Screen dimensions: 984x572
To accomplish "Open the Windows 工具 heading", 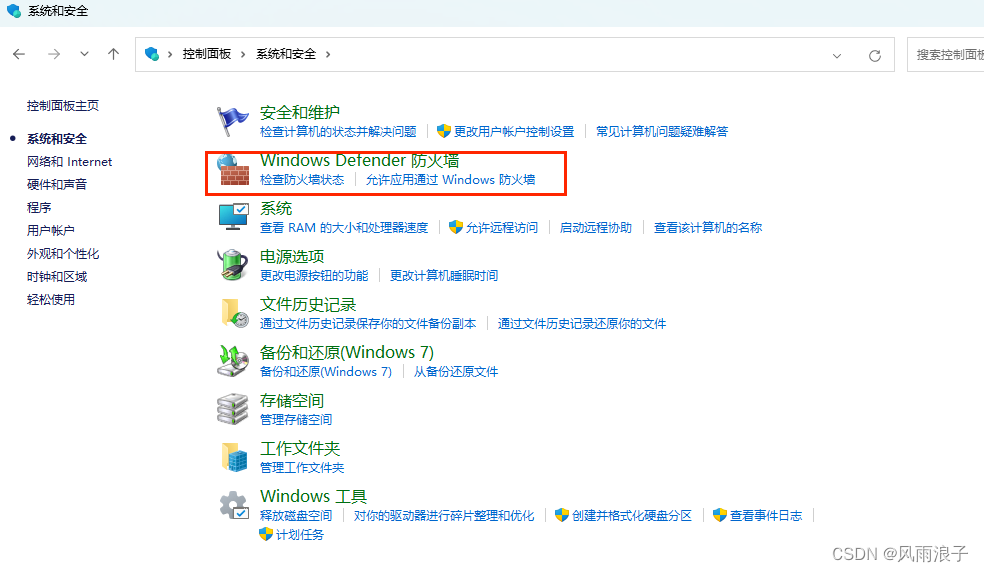I will coord(313,497).
